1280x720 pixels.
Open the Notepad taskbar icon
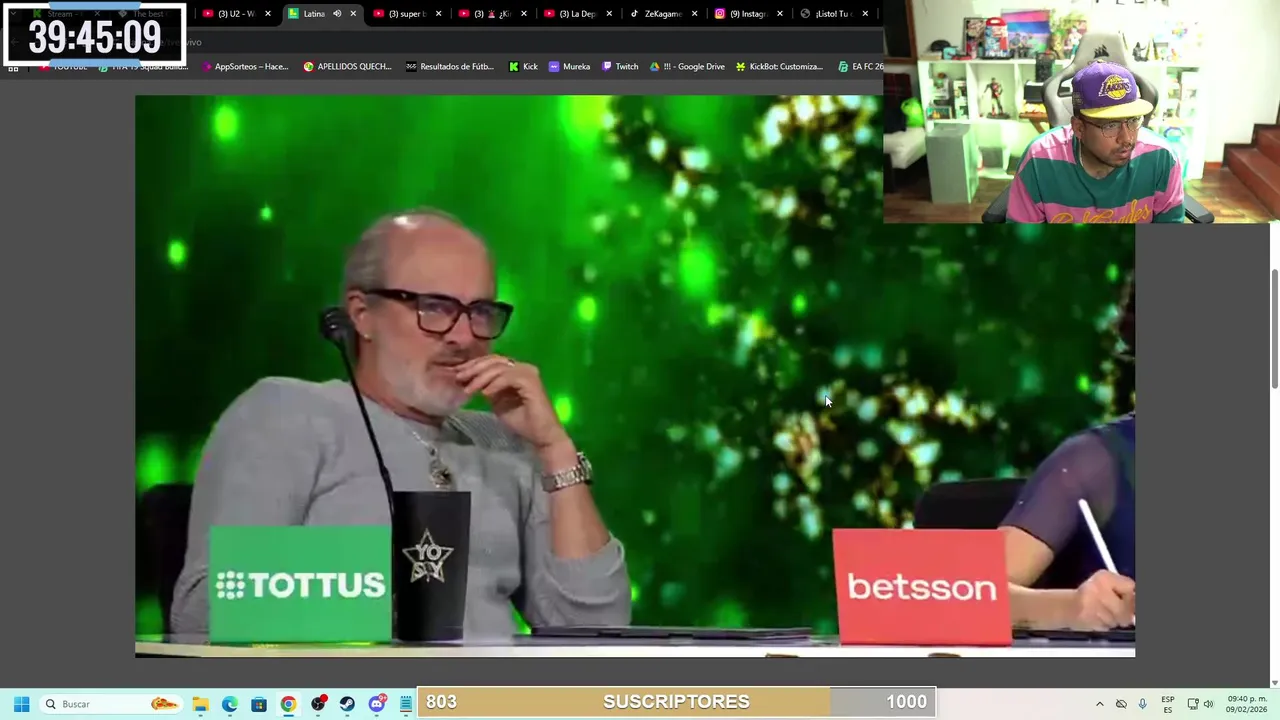point(406,704)
